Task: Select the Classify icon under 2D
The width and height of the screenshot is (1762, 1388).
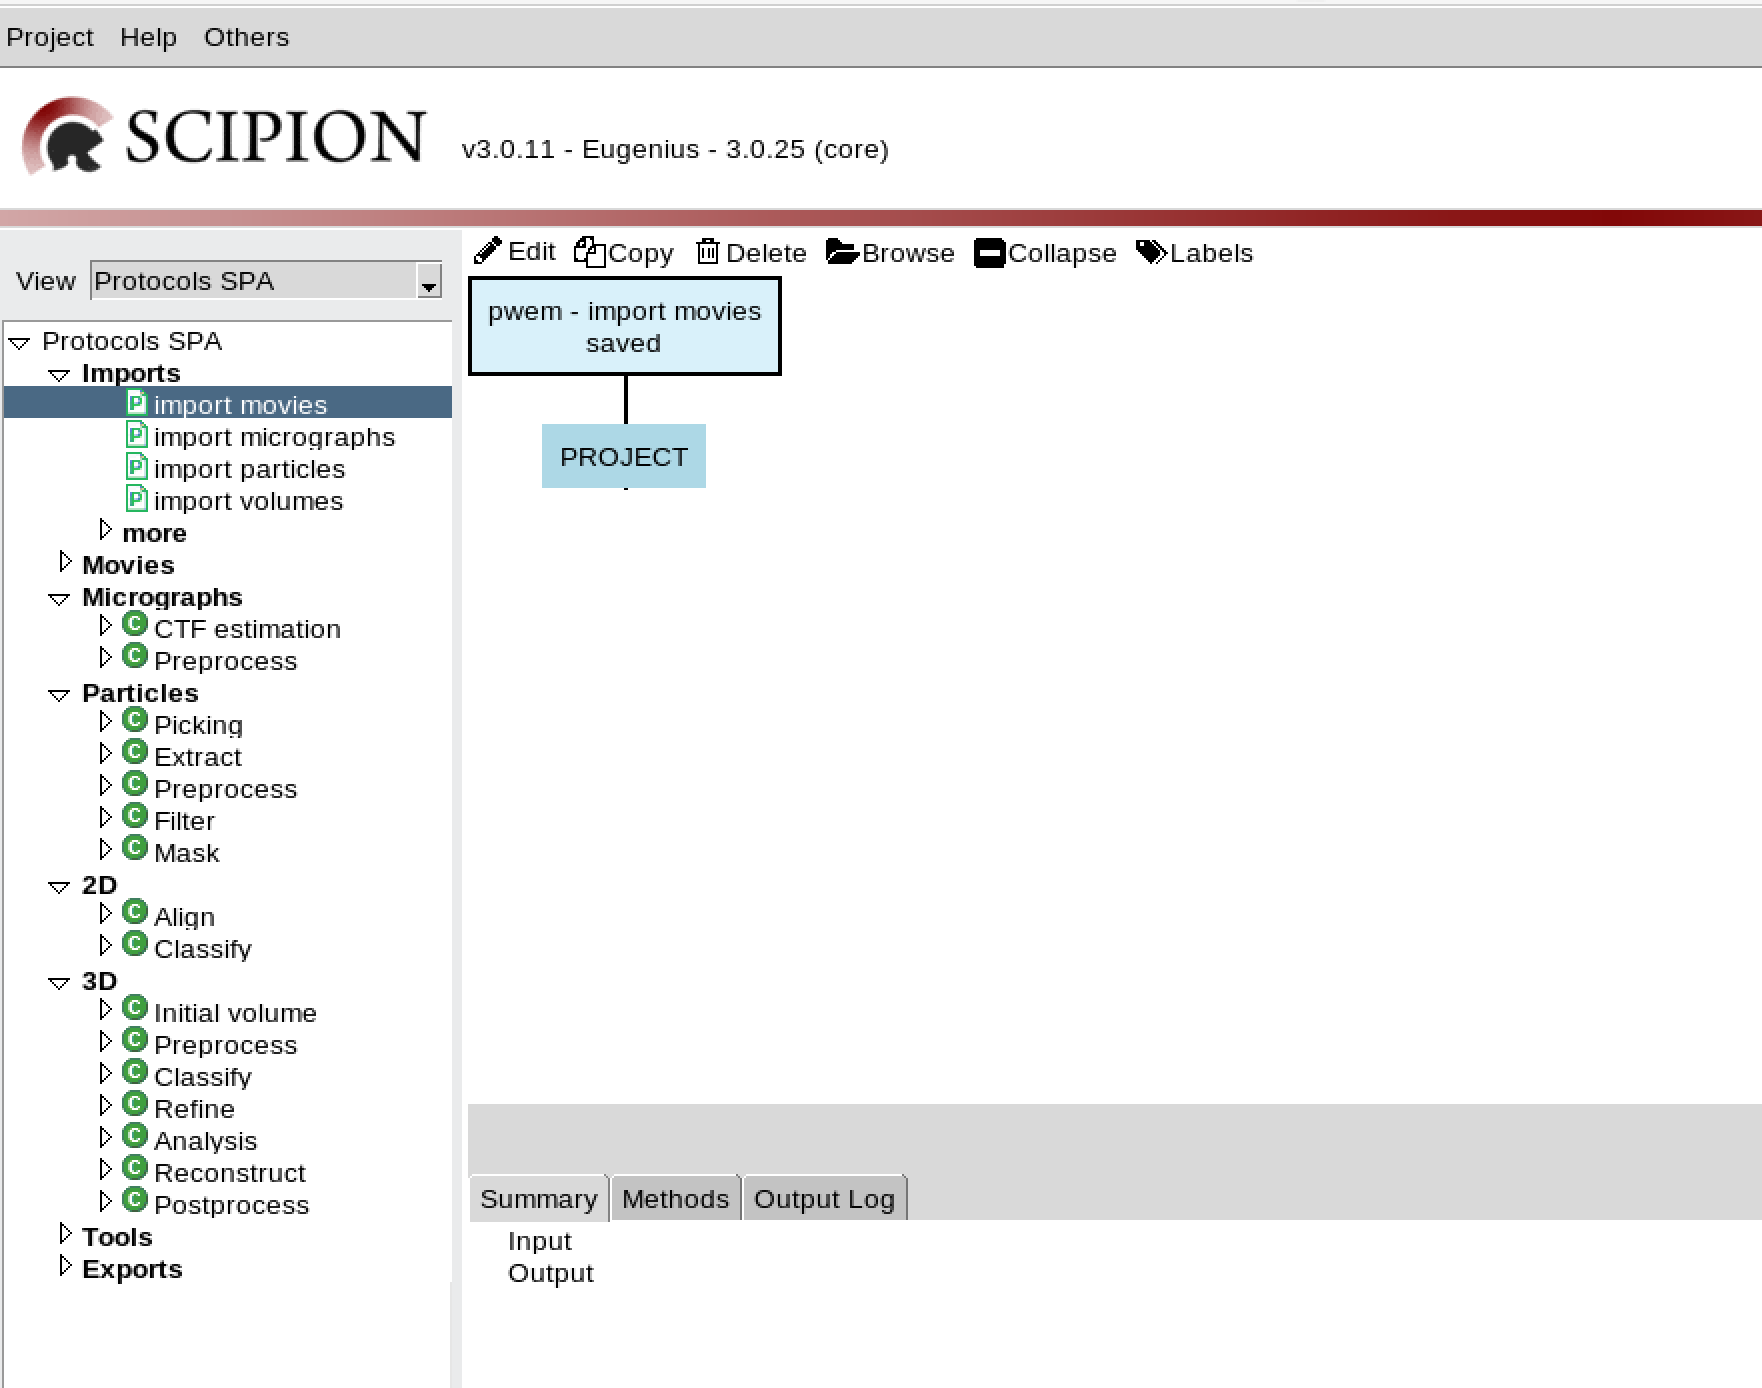Action: click(134, 943)
